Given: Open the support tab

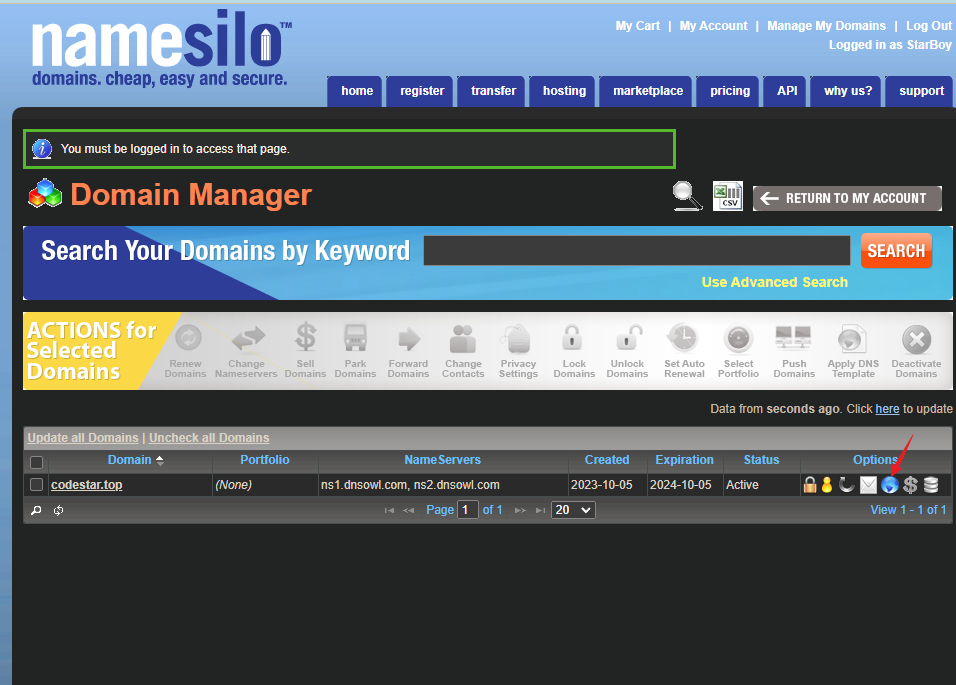Looking at the screenshot, I should tap(921, 91).
